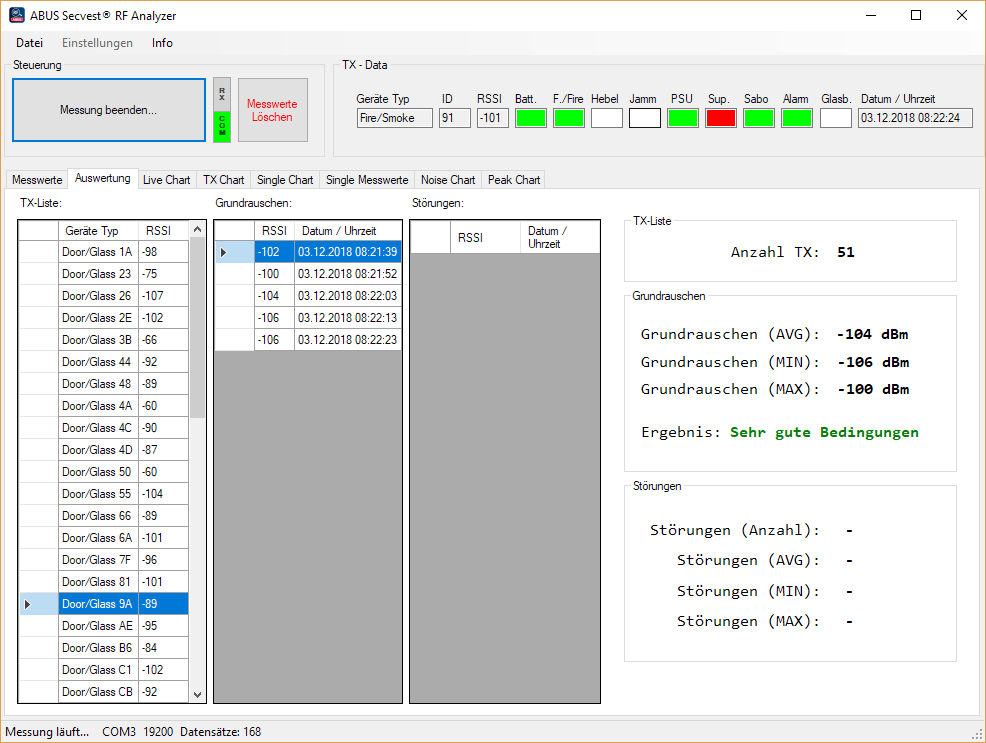Viewport: 986px width, 743px height.
Task: Click the empty Jamm indicator box
Action: click(644, 118)
